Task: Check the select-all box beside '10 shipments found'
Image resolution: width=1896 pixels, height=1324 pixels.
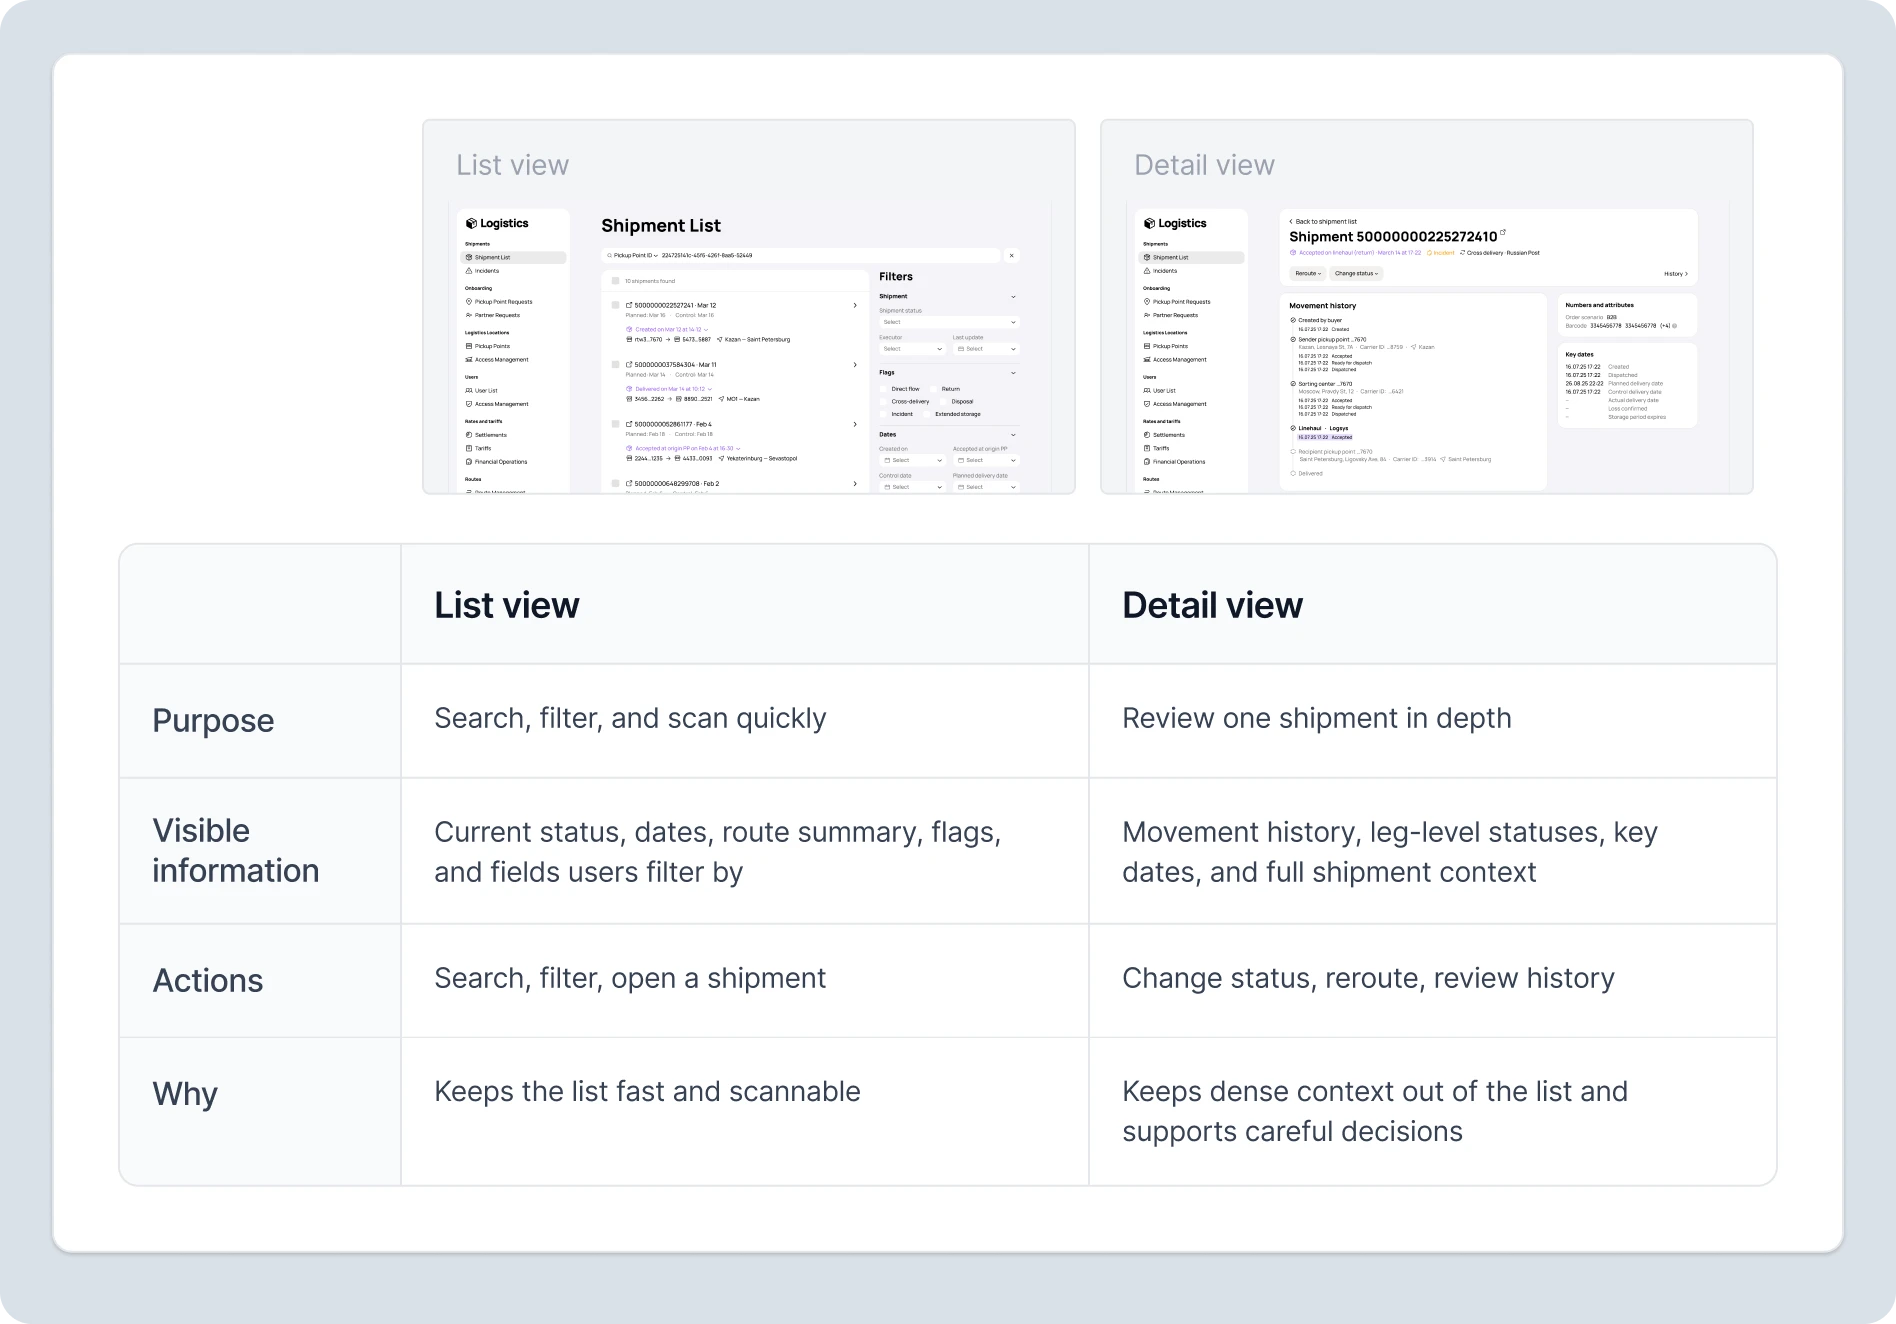Action: click(x=616, y=281)
